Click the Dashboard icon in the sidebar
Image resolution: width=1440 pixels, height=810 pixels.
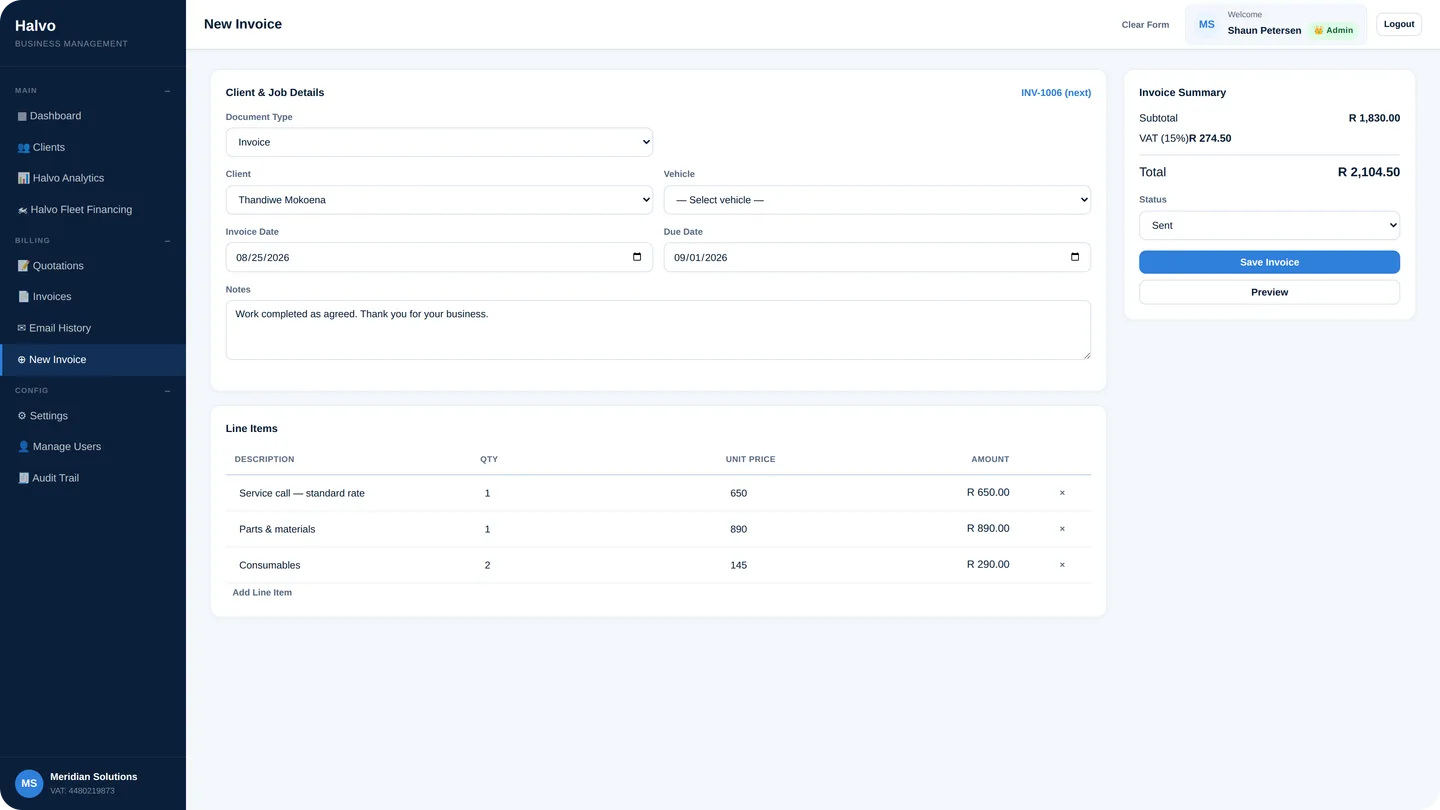pyautogui.click(x=22, y=116)
